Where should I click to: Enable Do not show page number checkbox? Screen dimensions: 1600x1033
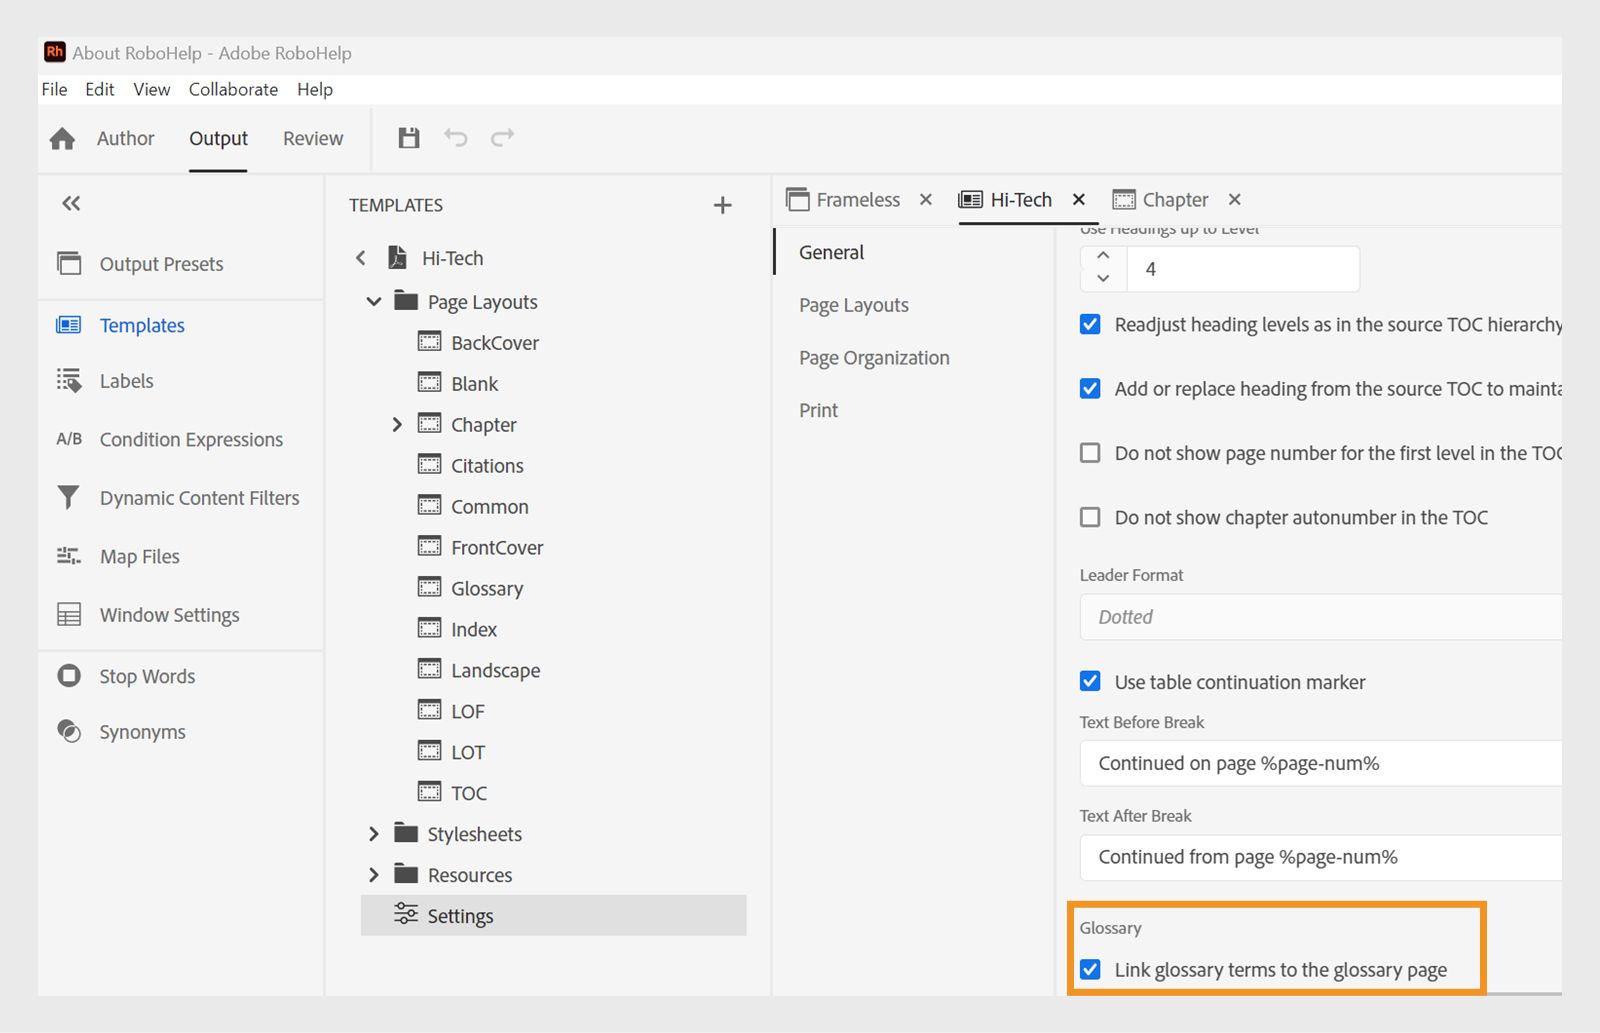click(1090, 453)
